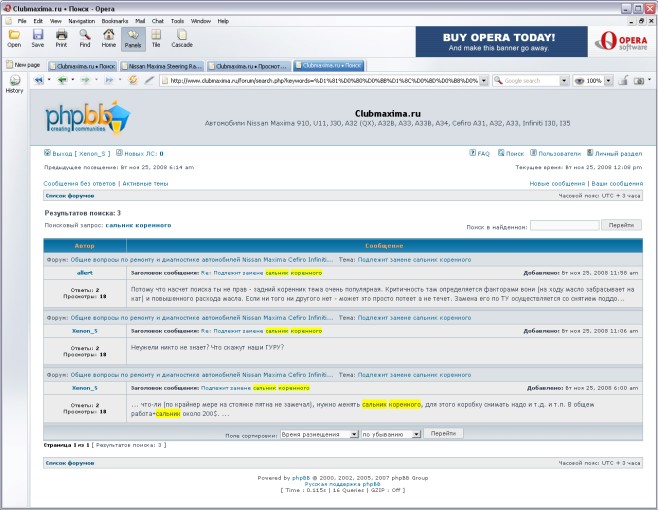Switch to the Nissan Maxima Steering tab

164,64
